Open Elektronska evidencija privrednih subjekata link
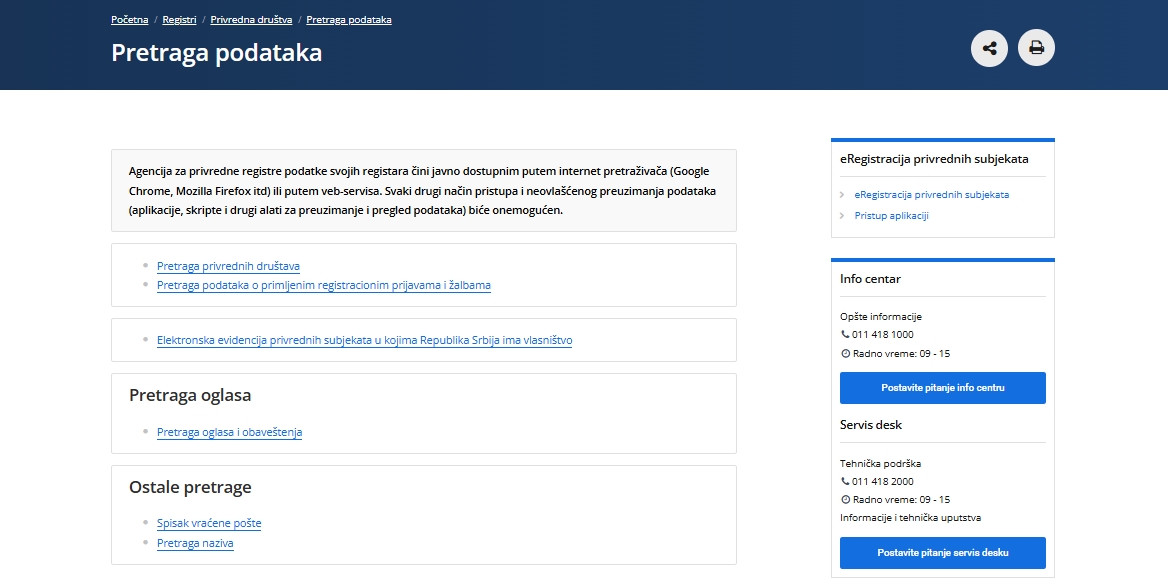Viewport: 1168px width, 585px height. pos(364,341)
